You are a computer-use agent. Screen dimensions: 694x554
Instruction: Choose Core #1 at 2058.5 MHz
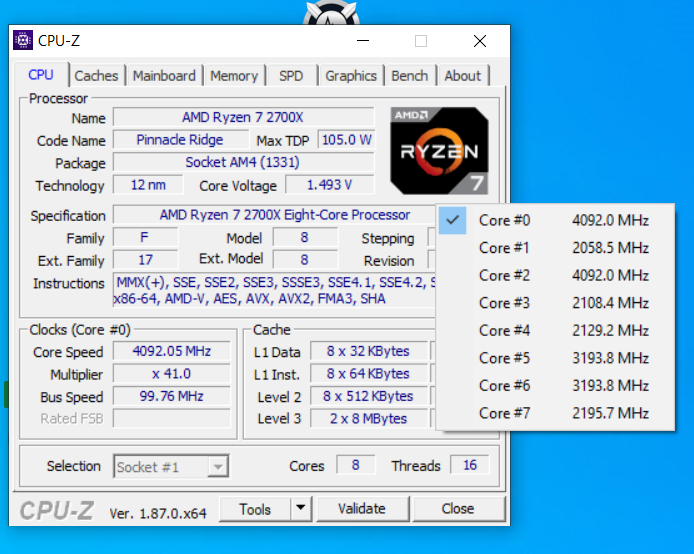(555, 248)
